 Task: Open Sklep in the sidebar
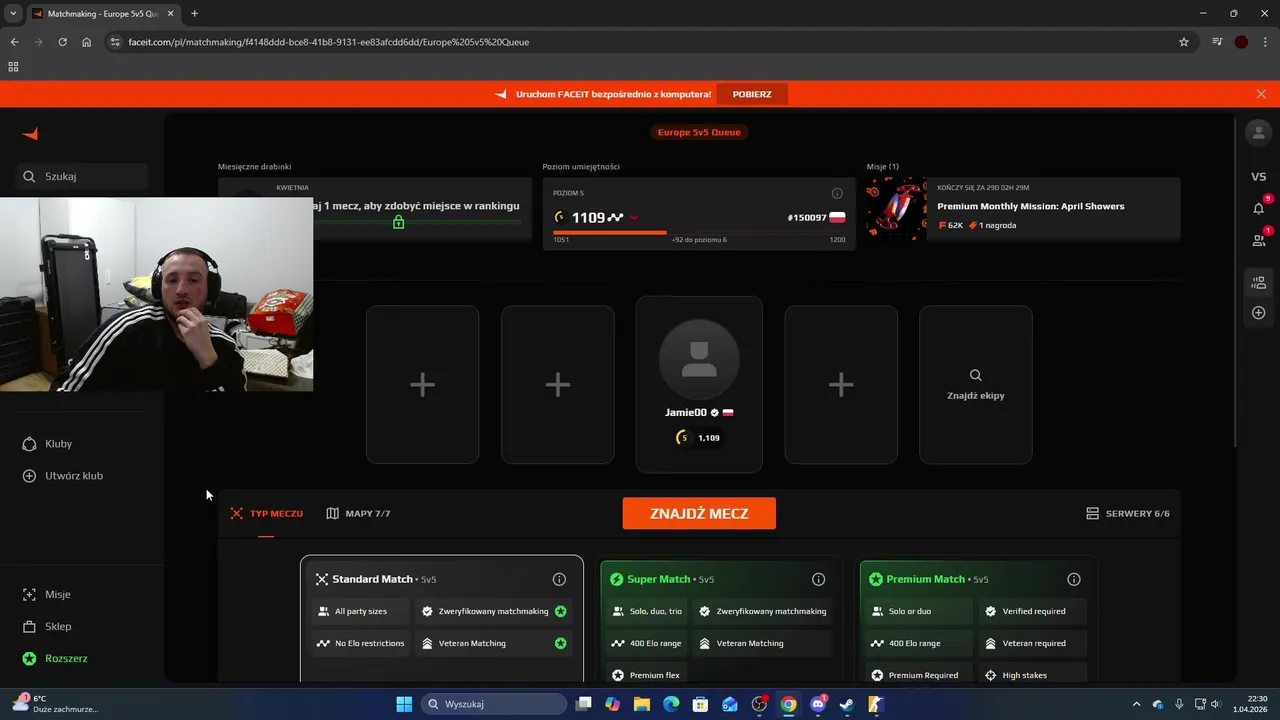pyautogui.click(x=58, y=626)
